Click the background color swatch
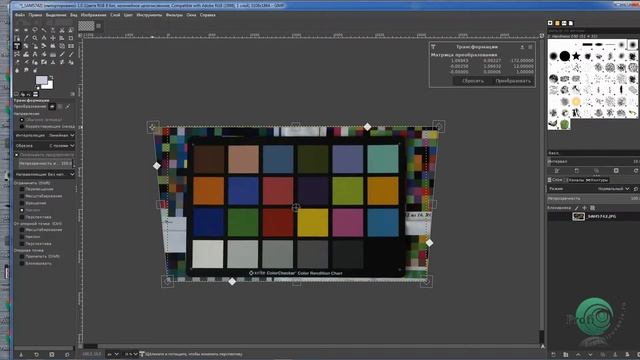 coord(50,86)
